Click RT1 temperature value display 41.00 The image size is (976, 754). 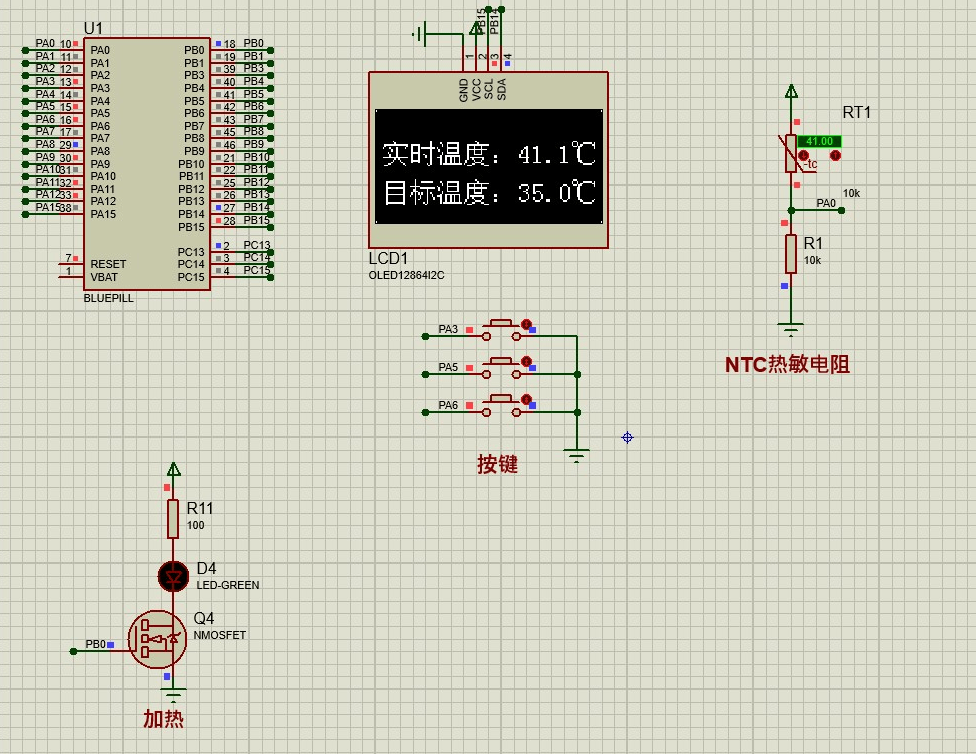click(x=819, y=141)
